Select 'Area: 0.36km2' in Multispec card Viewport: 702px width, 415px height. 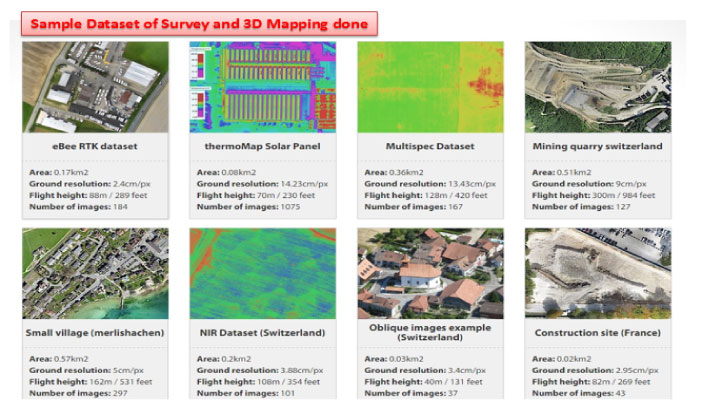394,172
